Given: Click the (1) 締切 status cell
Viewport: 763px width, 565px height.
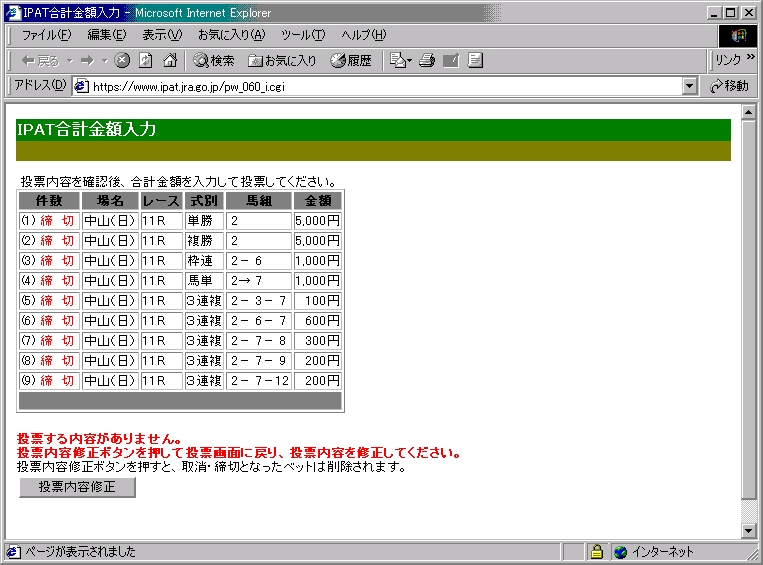Looking at the screenshot, I should click(49, 221).
